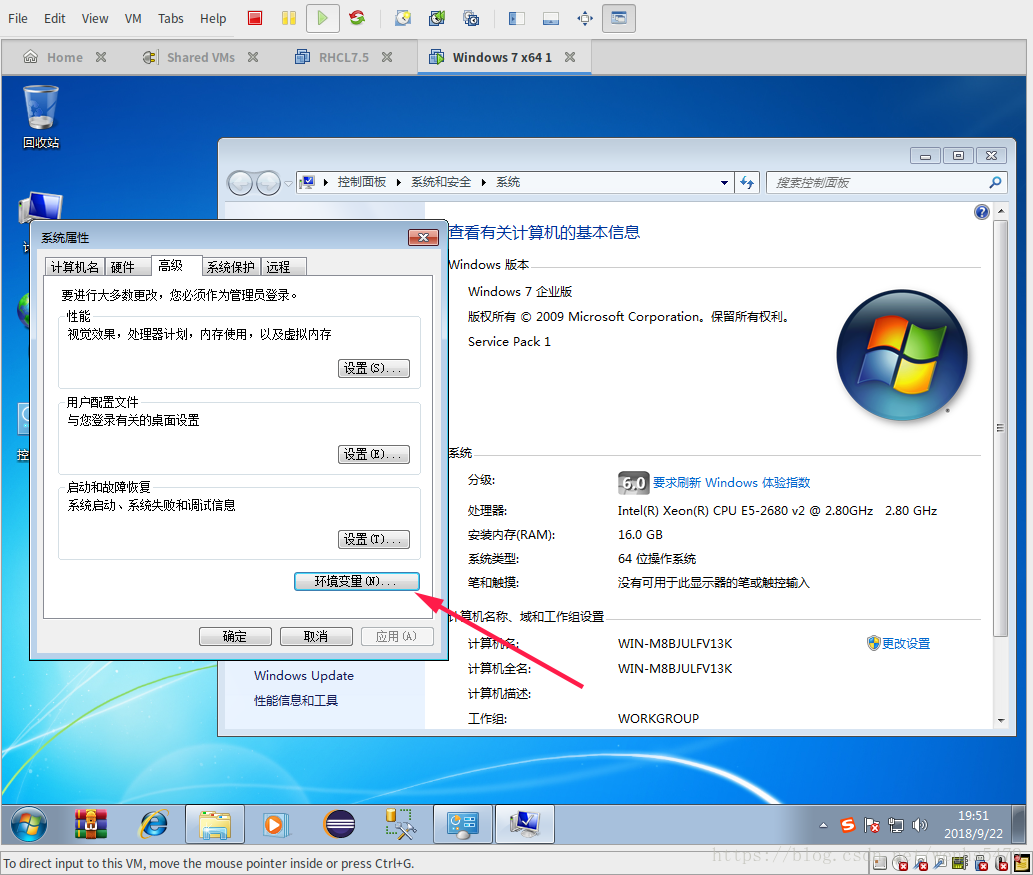This screenshot has height=875, width=1033.
Task: Click the red Power Off VM toolbar icon
Action: pos(255,18)
